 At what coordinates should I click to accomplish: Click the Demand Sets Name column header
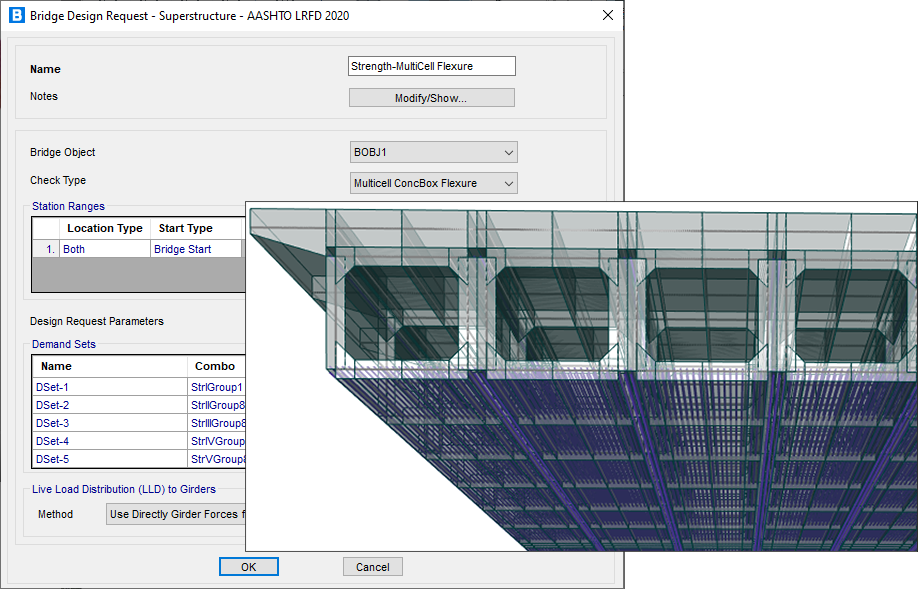(110, 367)
